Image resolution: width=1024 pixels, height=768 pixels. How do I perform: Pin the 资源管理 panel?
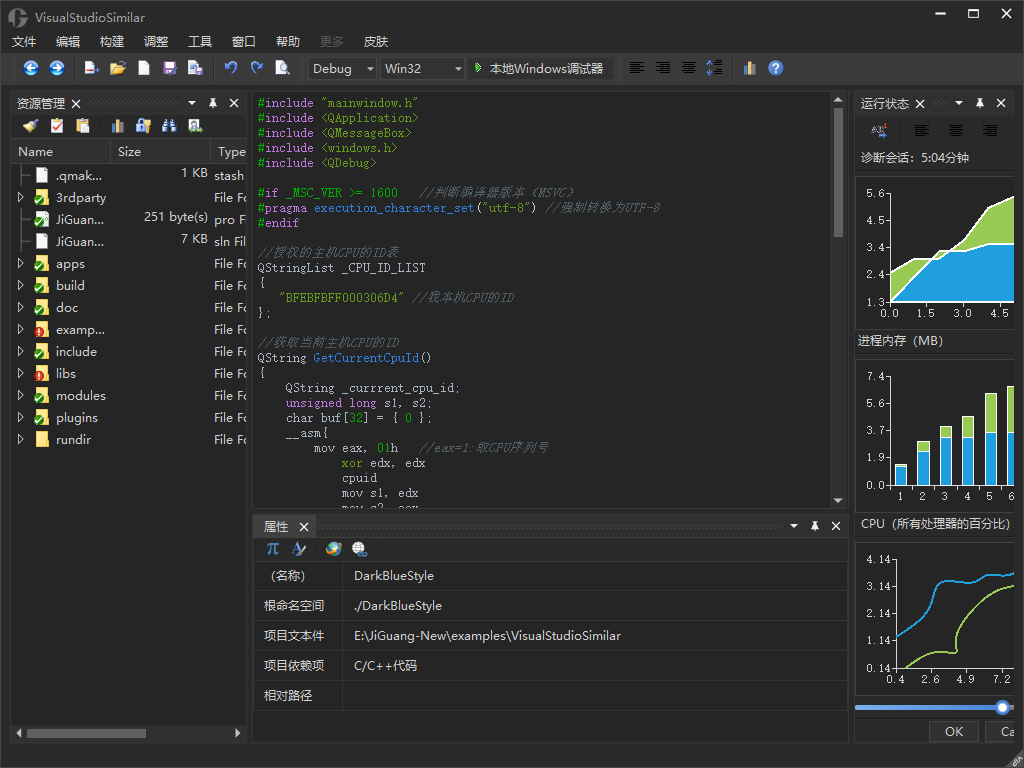(213, 103)
